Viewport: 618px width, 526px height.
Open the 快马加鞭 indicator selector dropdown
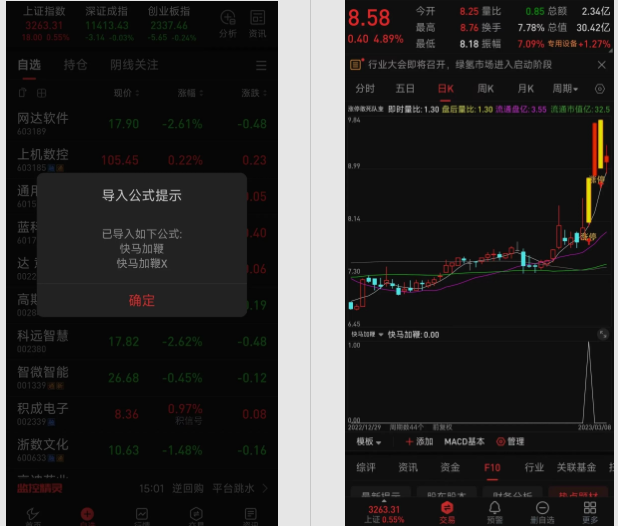[x=367, y=335]
